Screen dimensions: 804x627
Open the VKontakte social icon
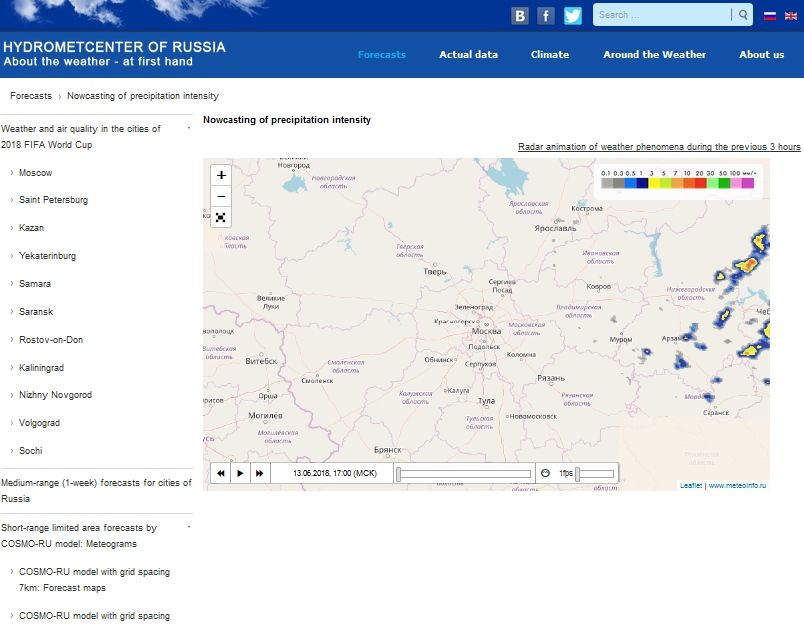coord(519,15)
